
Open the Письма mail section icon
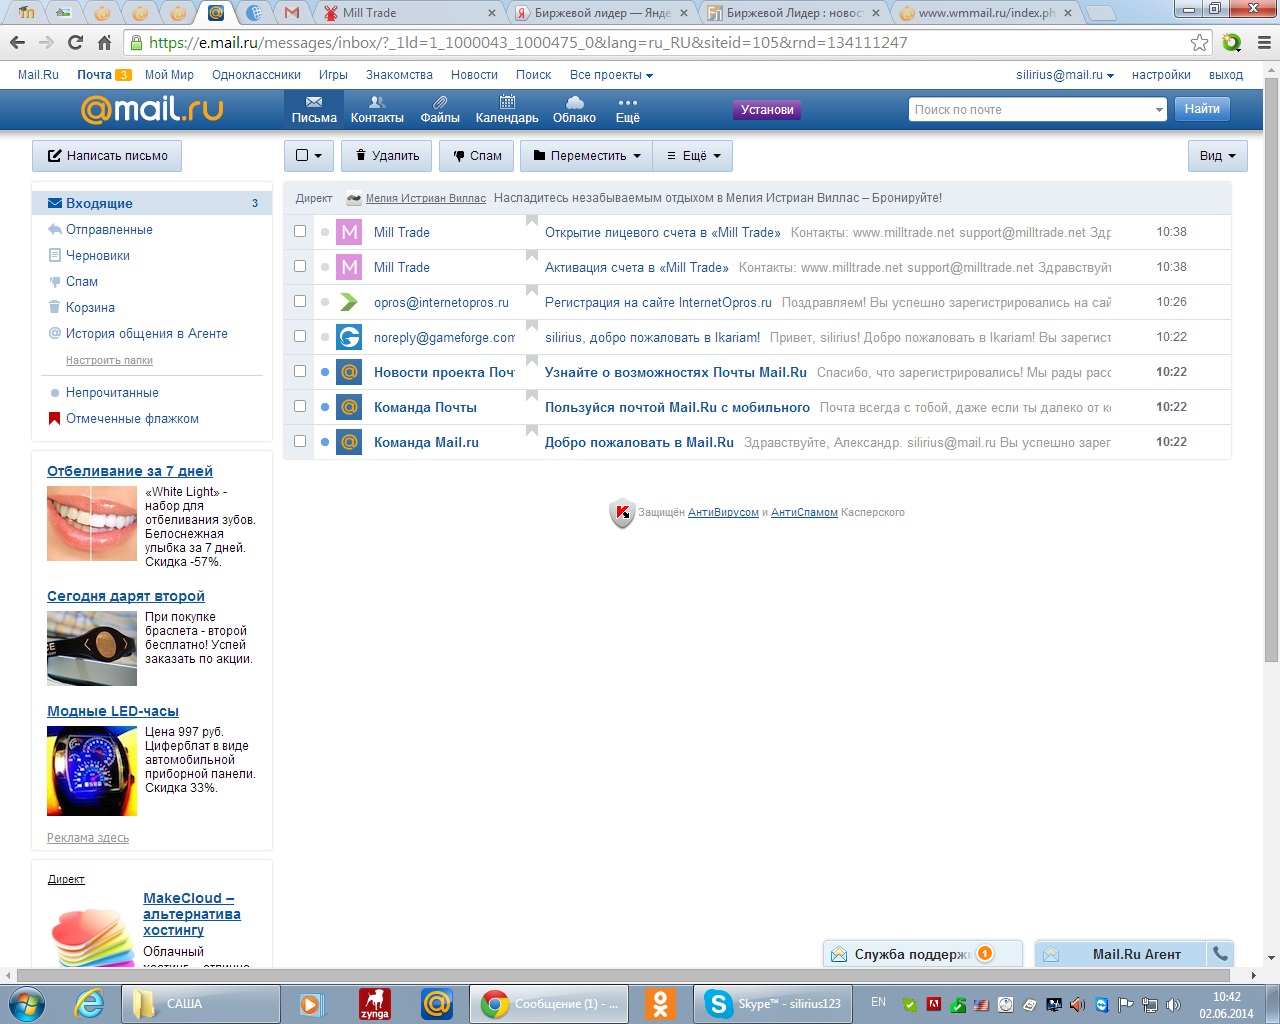click(313, 110)
